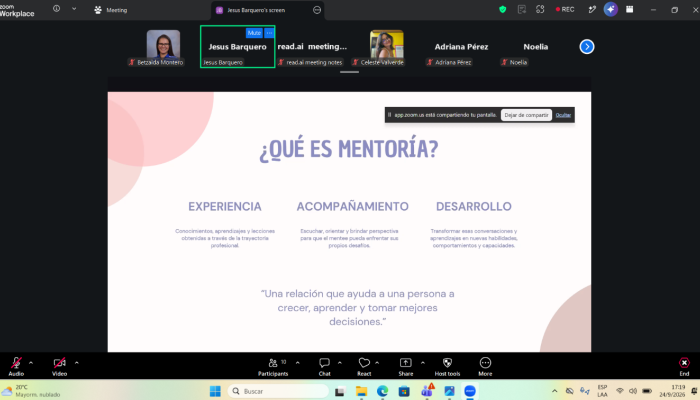Open the annotate pen icon in the top bar
Image resolution: width=700 pixels, height=400 pixels.
[592, 9]
